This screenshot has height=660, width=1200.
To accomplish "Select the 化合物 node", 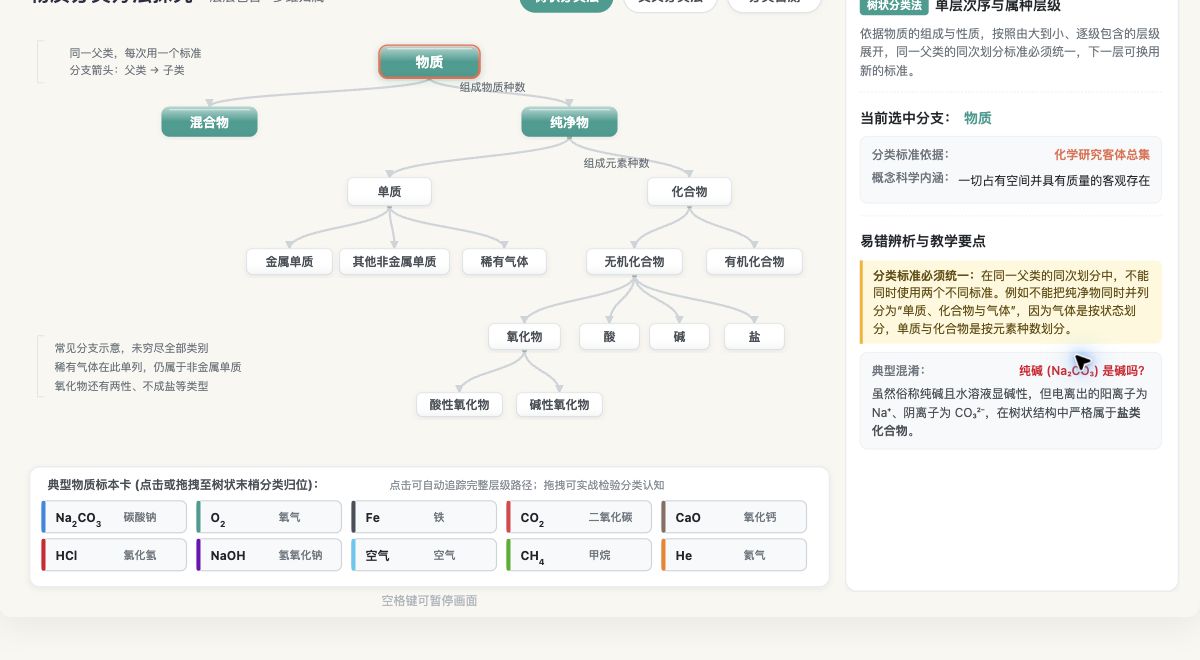I will point(689,191).
